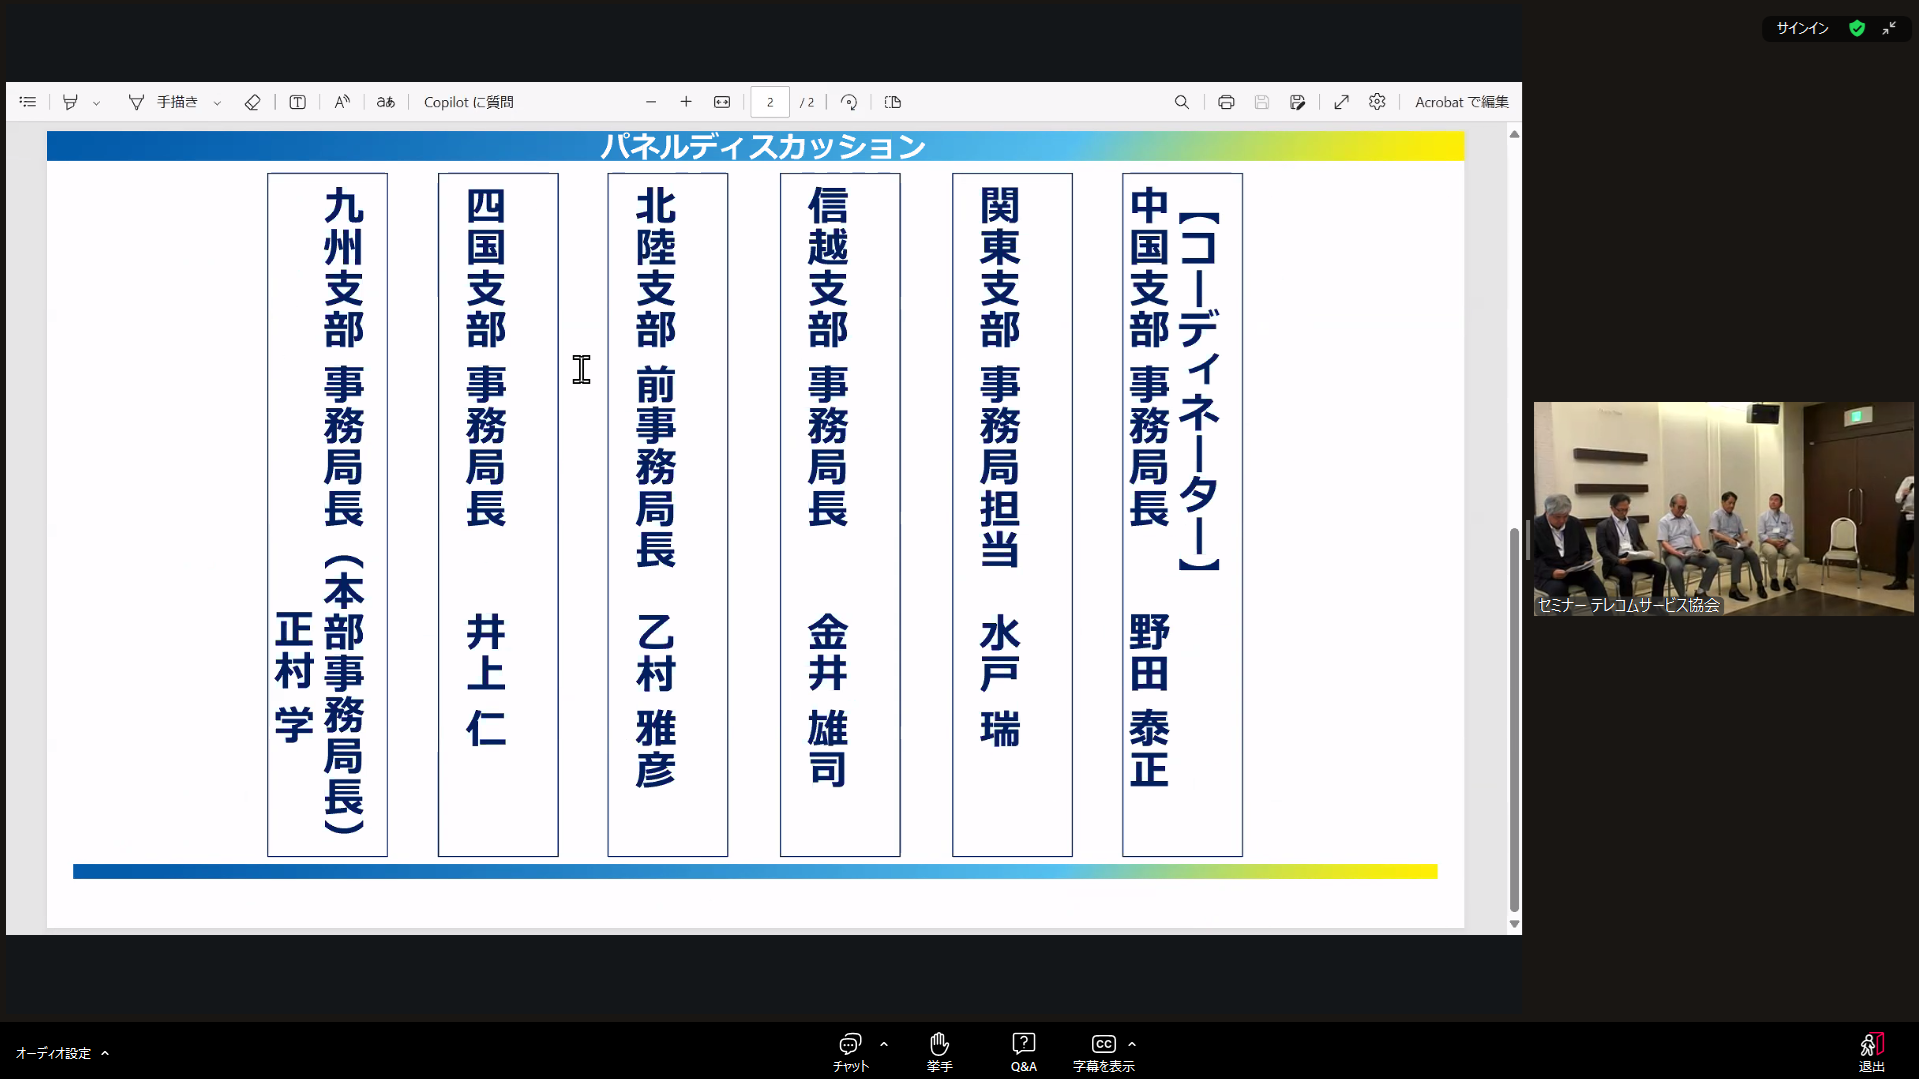Click the add text box icon
The width and height of the screenshot is (1919, 1079).
297,102
